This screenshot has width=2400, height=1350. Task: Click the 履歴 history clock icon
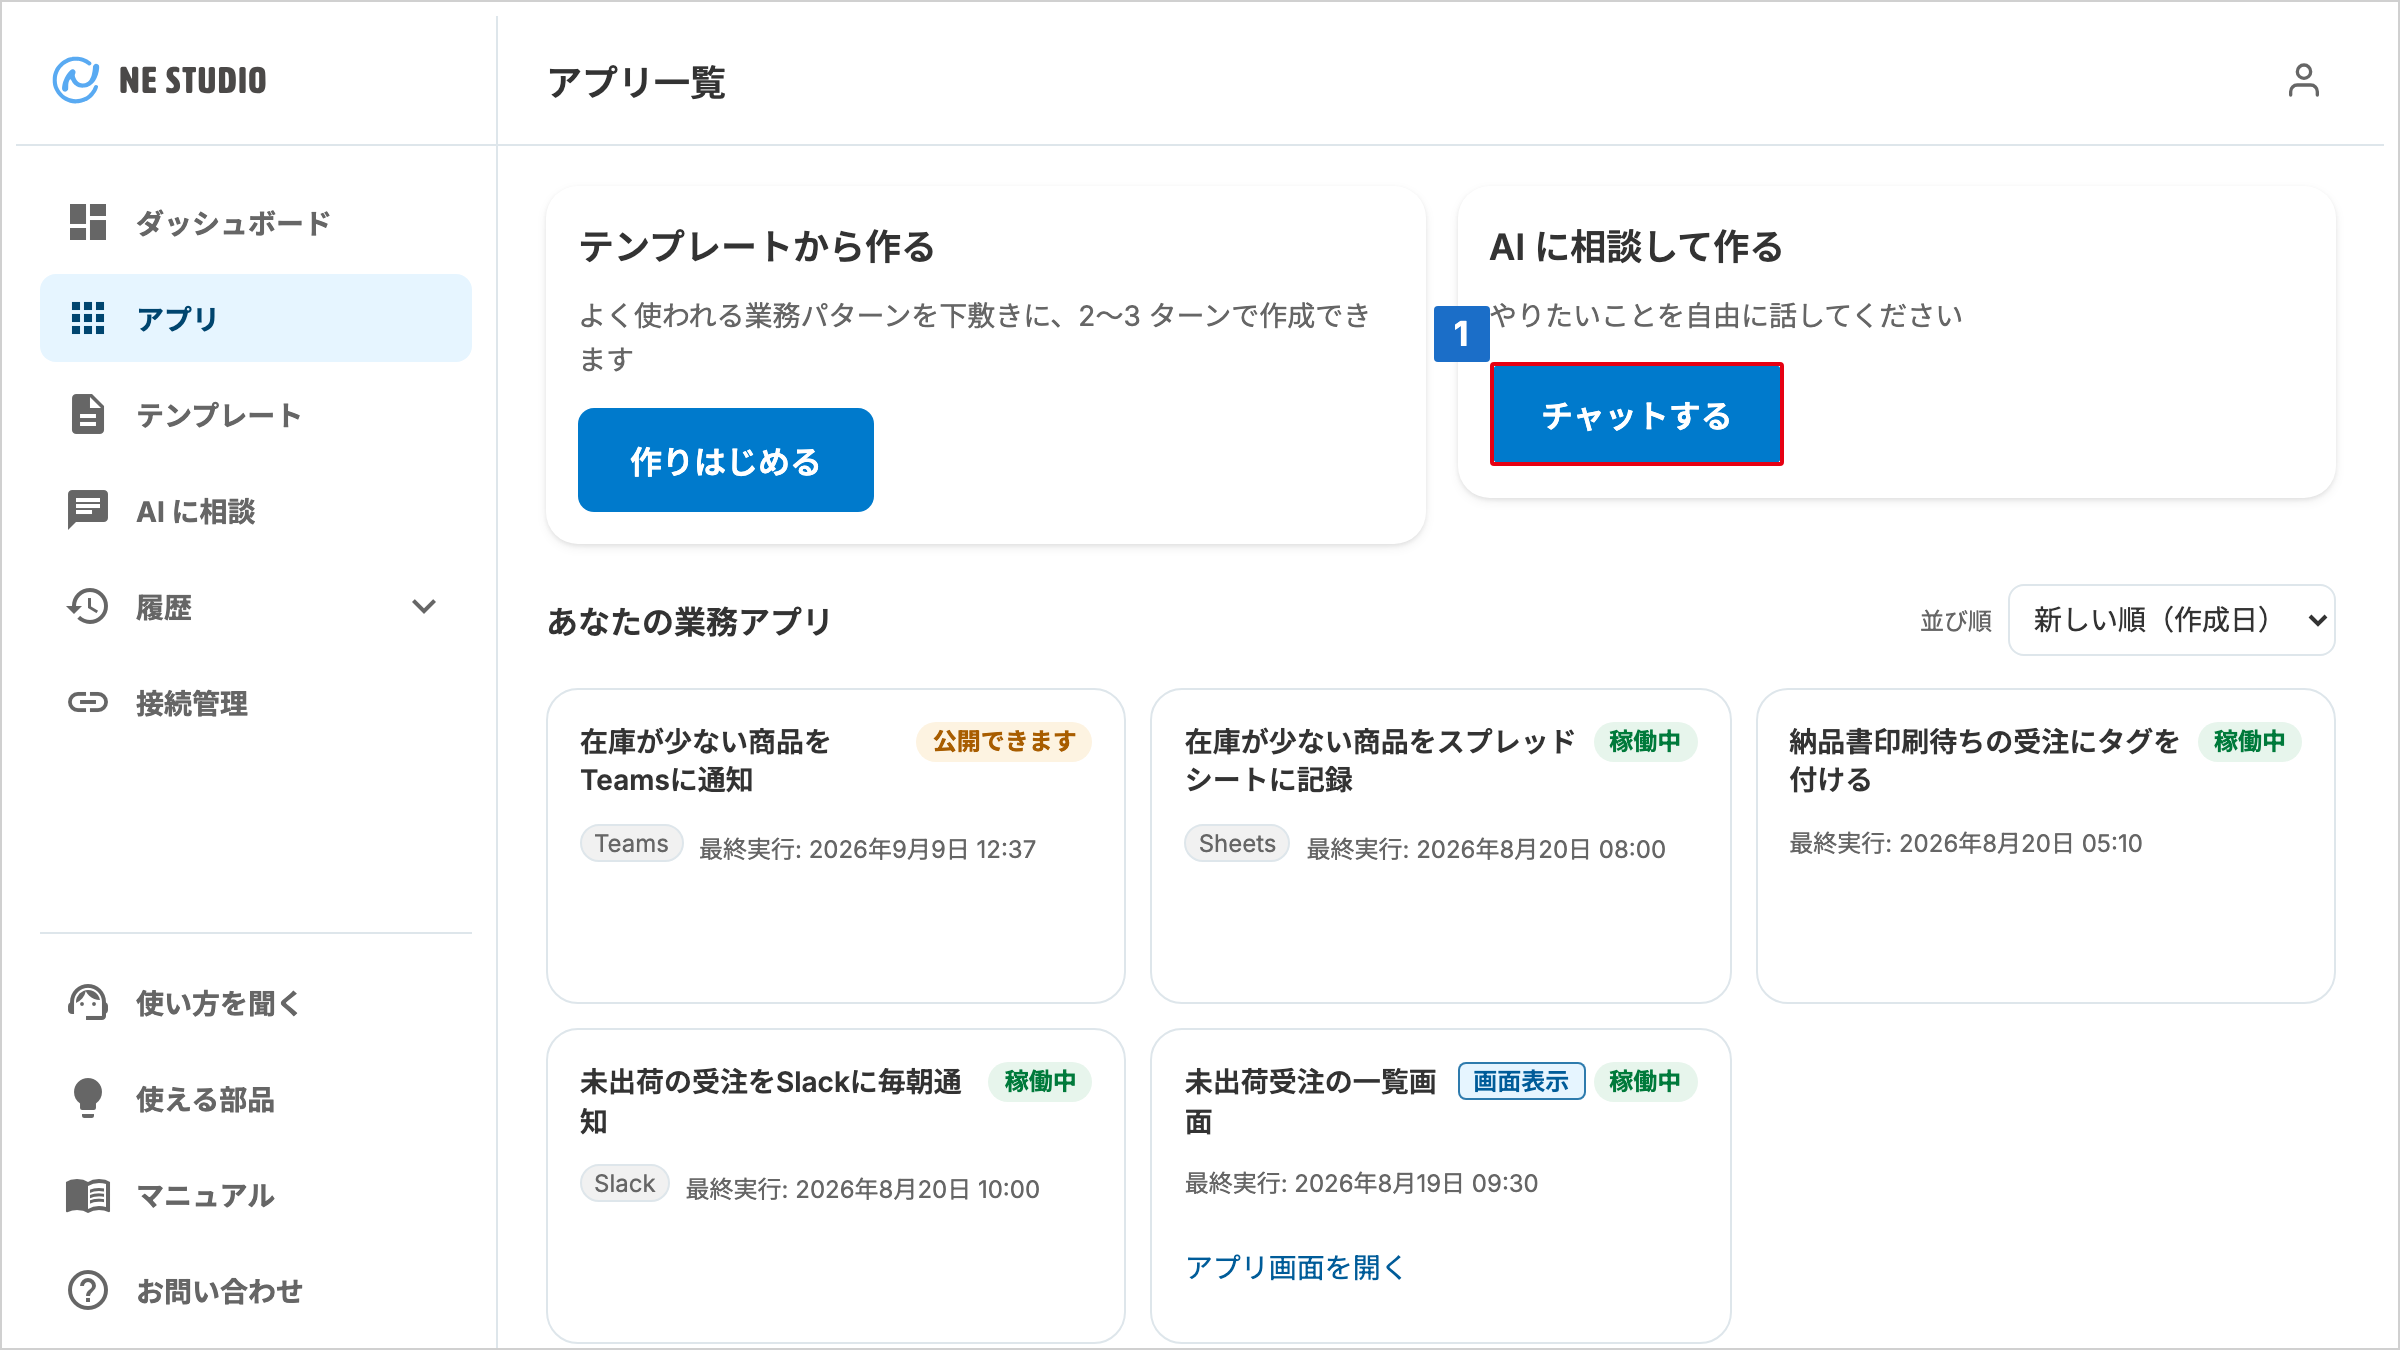point(88,606)
